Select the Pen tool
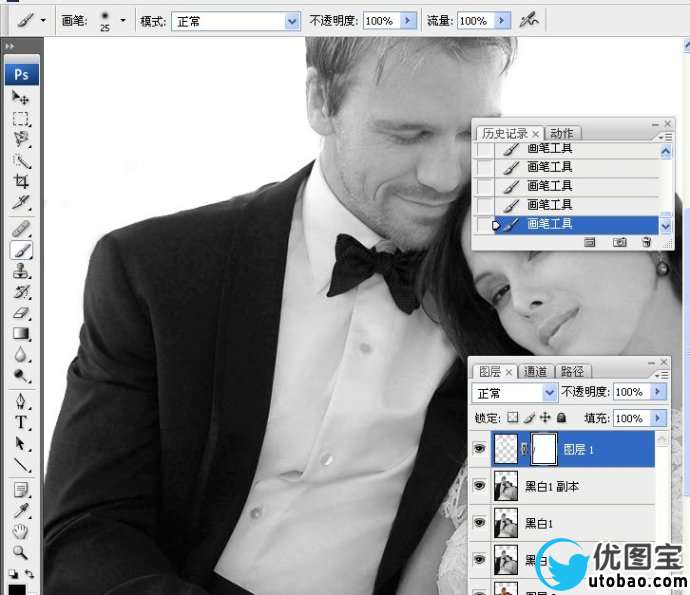The image size is (690, 595). [x=20, y=401]
